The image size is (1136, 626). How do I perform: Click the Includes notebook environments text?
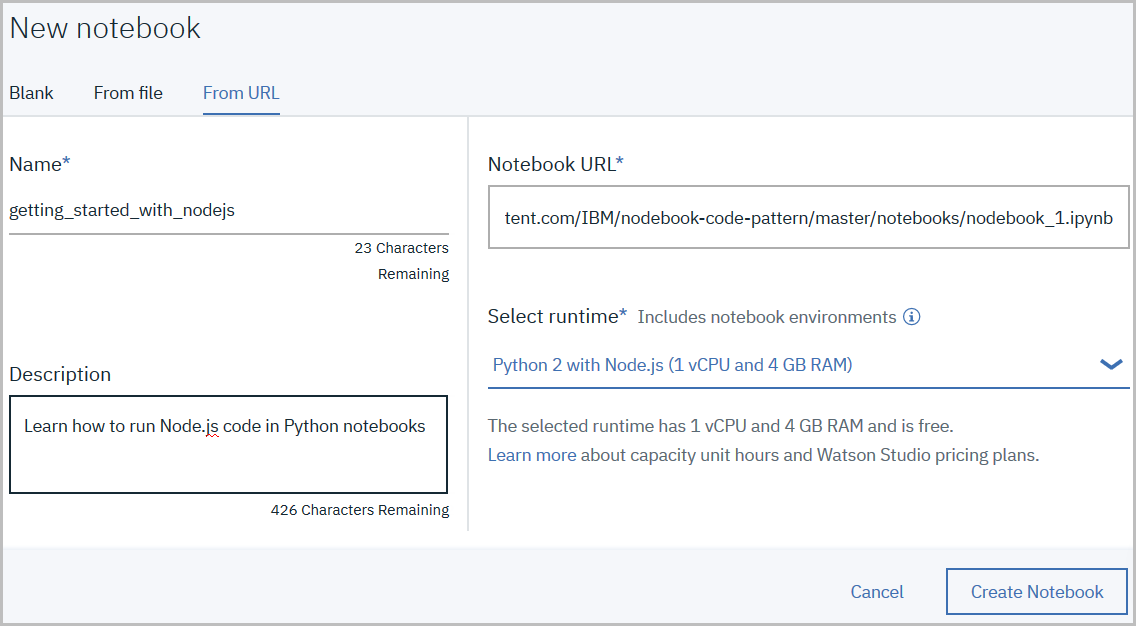coord(766,317)
